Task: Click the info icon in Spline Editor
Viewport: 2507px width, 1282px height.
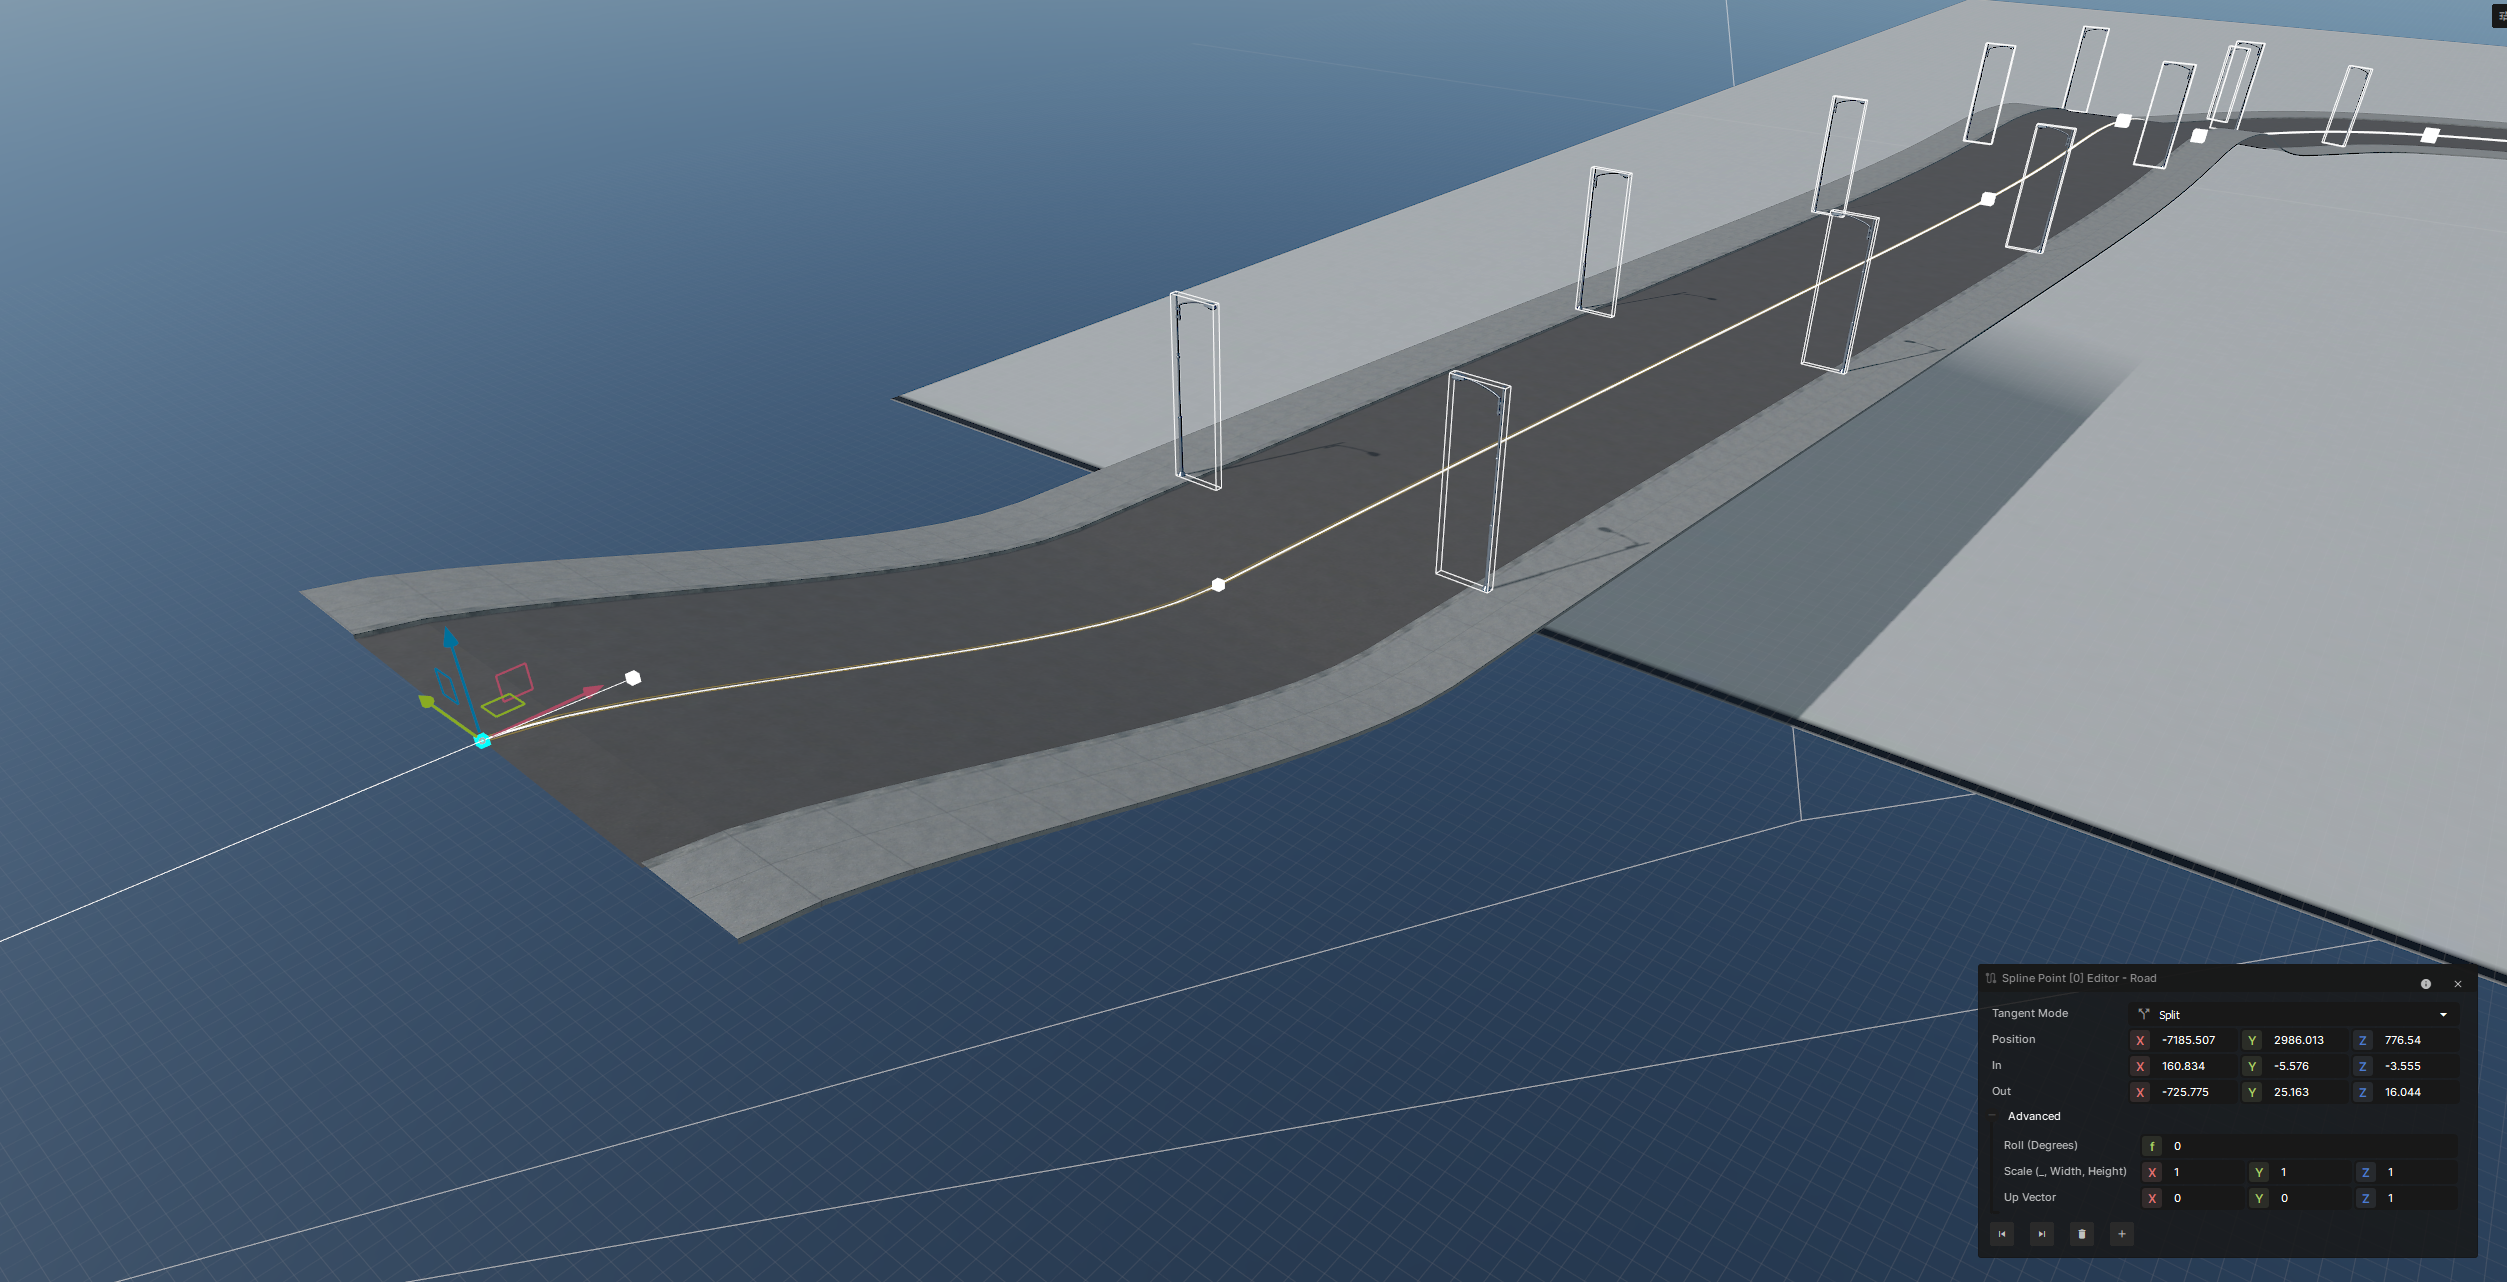Action: 2425,984
